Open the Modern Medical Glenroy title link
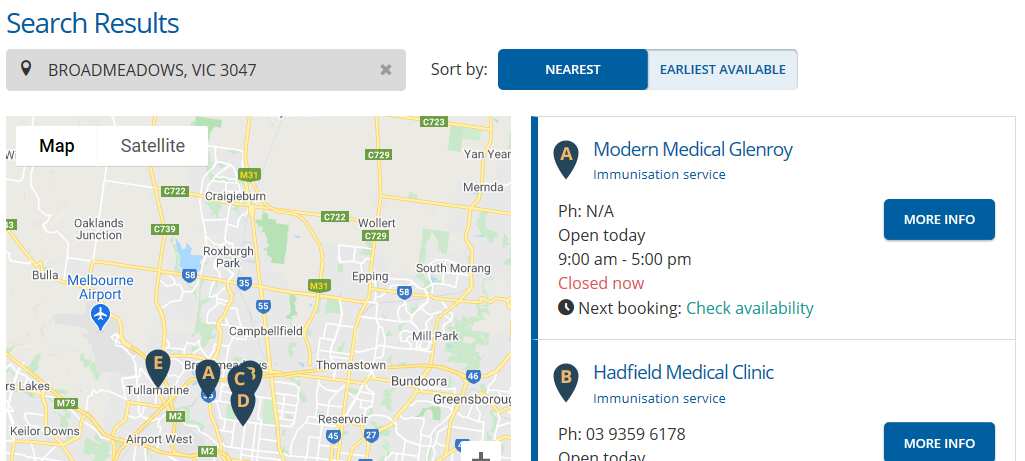 pos(693,150)
